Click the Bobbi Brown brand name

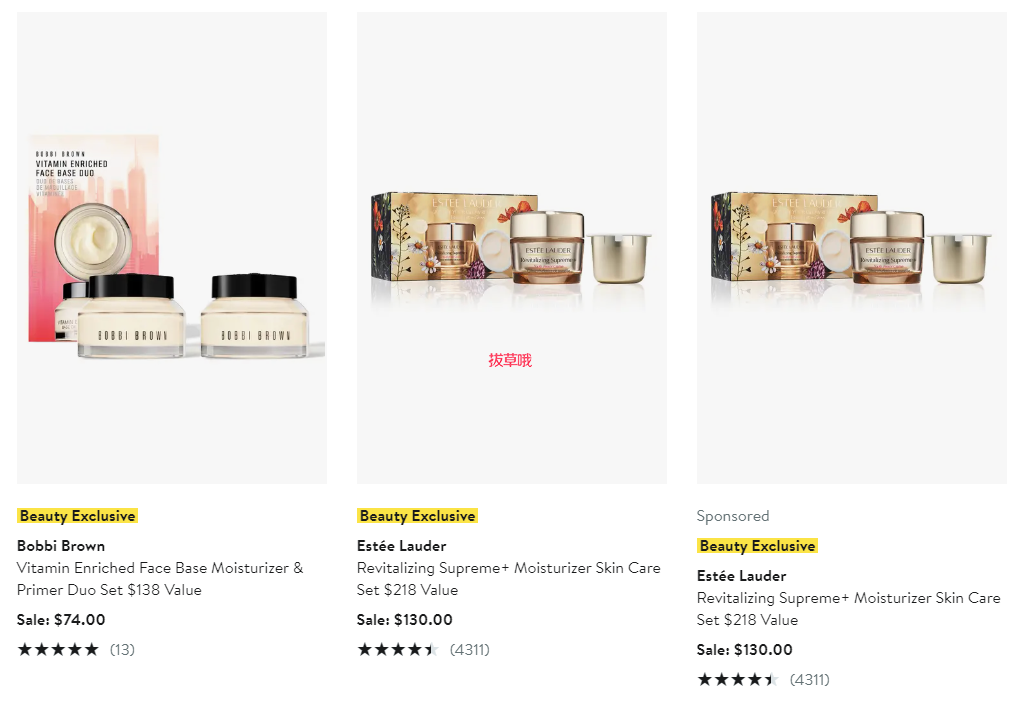pos(61,546)
